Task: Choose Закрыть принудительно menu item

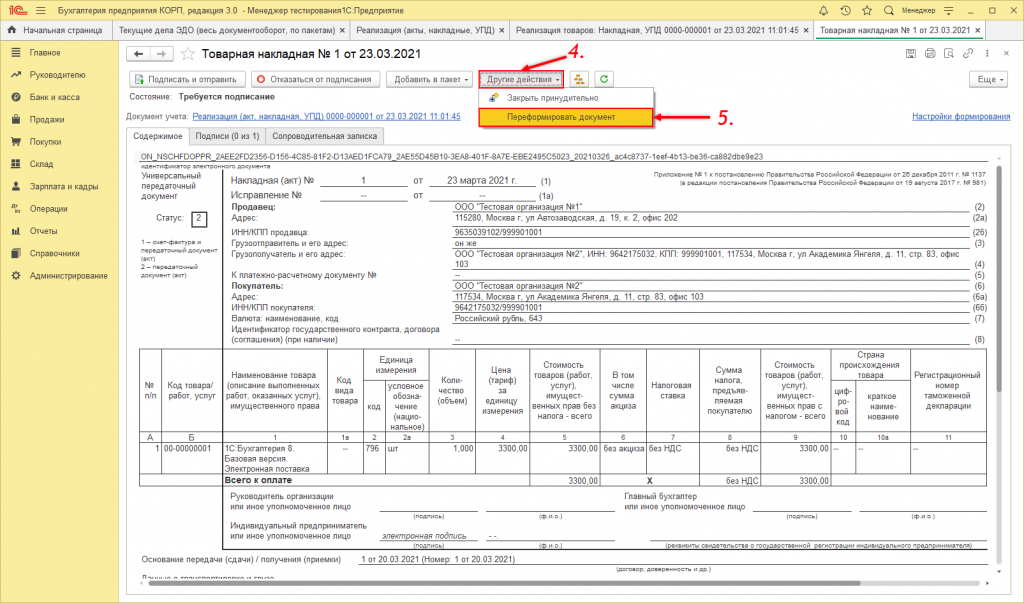Action: point(566,98)
